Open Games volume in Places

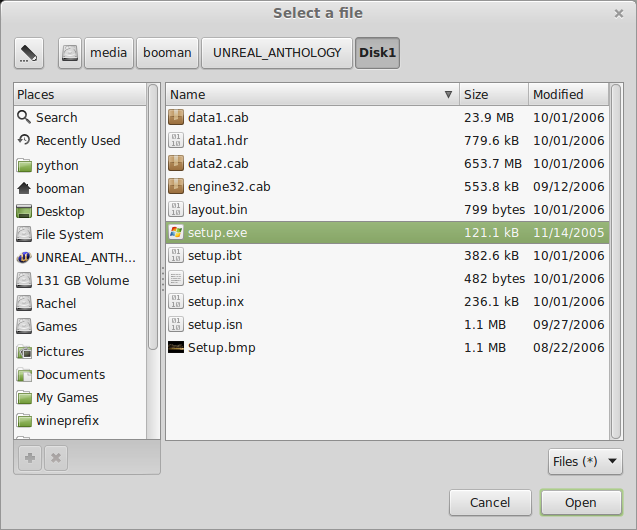coord(80,327)
